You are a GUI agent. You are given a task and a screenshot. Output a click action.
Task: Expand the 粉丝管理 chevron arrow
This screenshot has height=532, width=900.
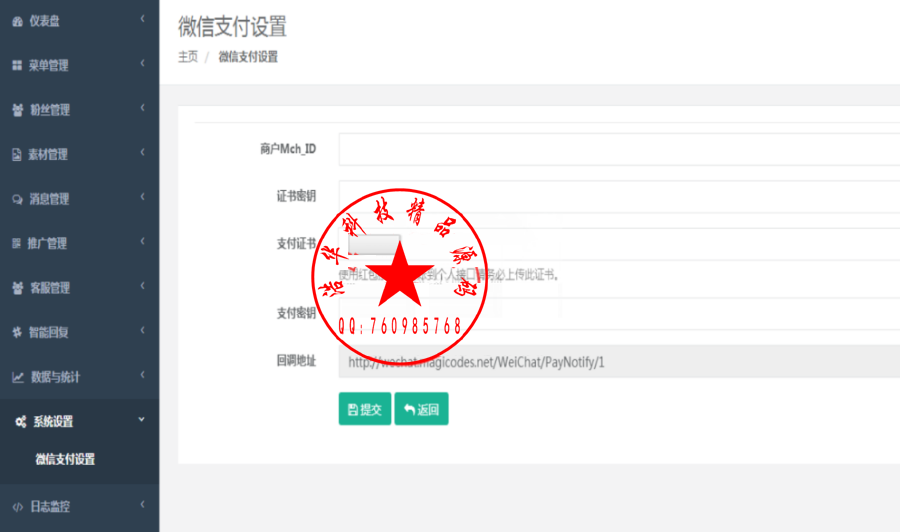click(x=142, y=108)
